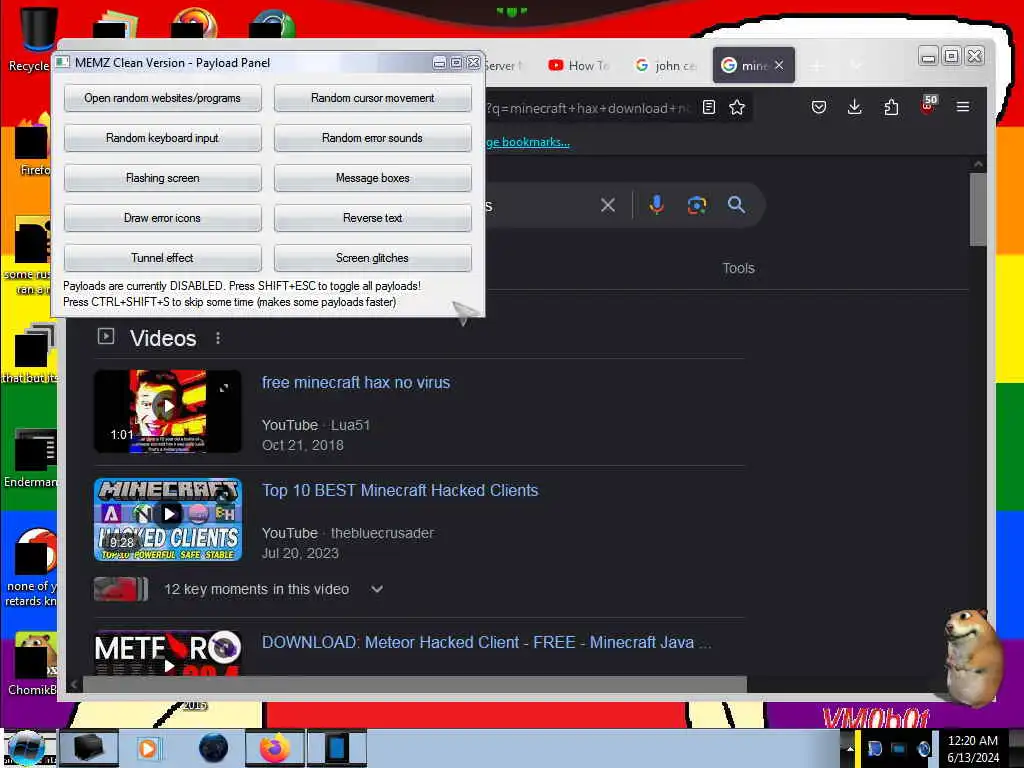
Task: Open dark globe taskbar icon
Action: pyautogui.click(x=213, y=748)
